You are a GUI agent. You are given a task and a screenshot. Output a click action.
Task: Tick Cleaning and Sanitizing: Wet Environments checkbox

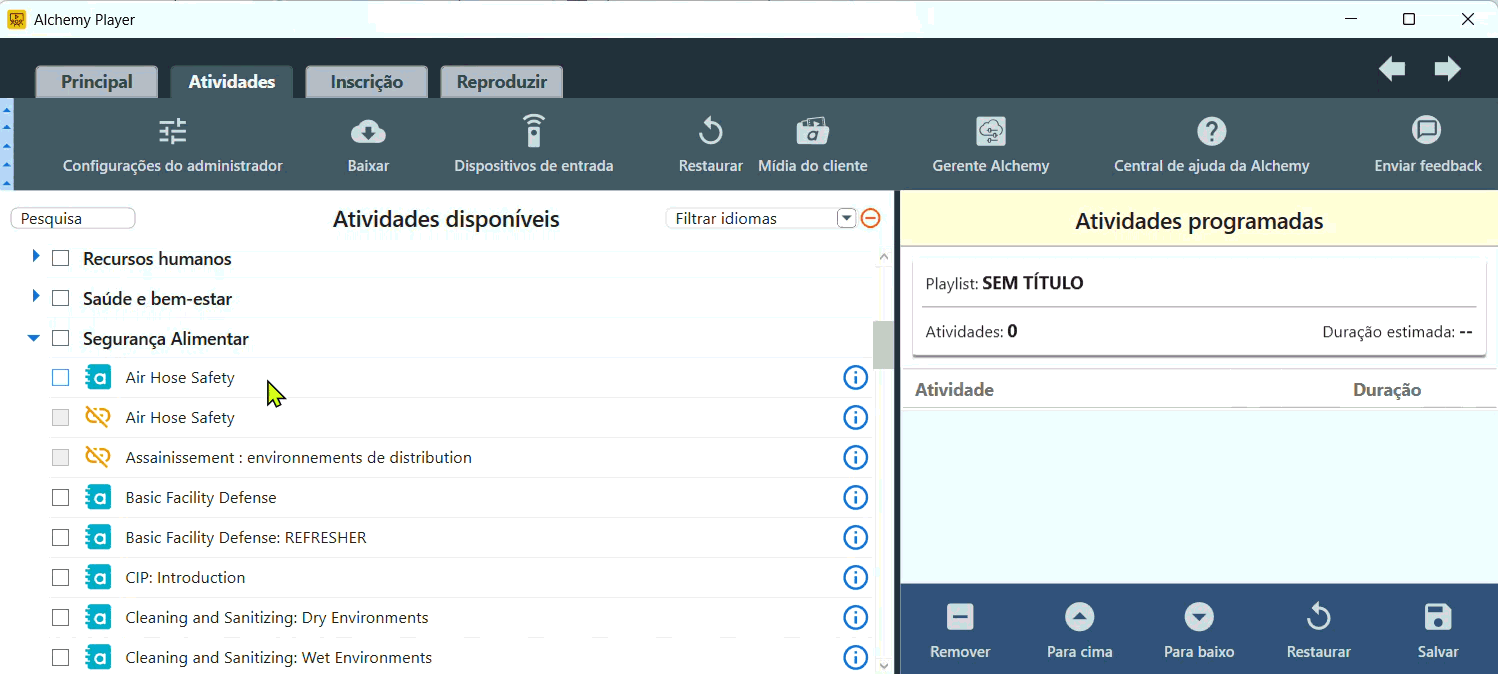click(x=61, y=657)
